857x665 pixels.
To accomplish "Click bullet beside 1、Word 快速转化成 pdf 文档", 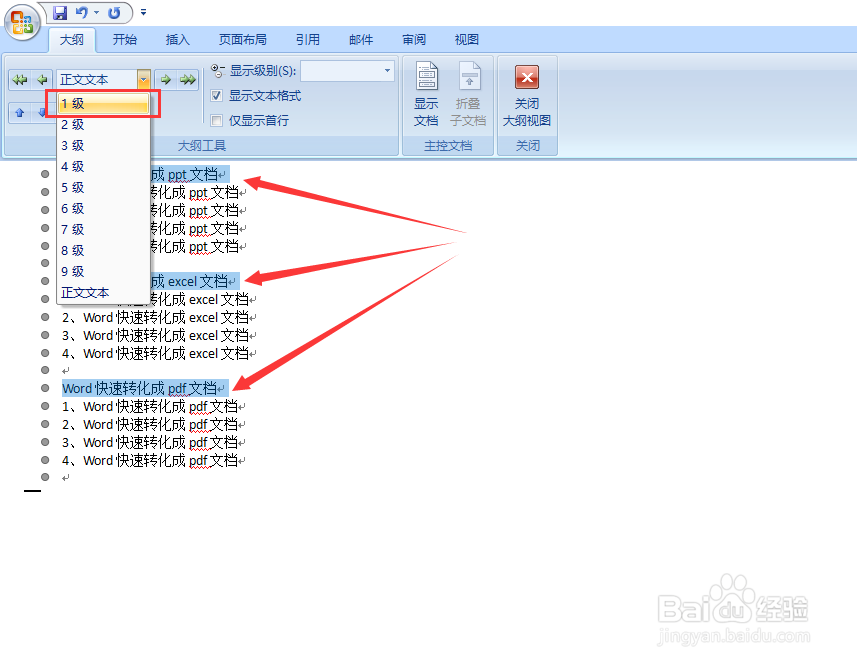I will [x=45, y=406].
